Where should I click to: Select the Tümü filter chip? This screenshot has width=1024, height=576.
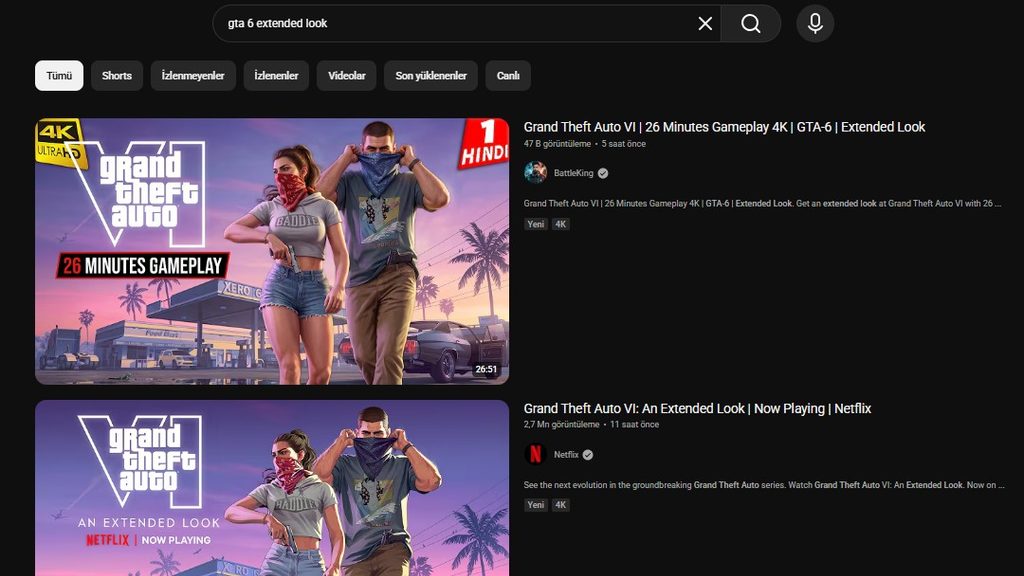[59, 76]
